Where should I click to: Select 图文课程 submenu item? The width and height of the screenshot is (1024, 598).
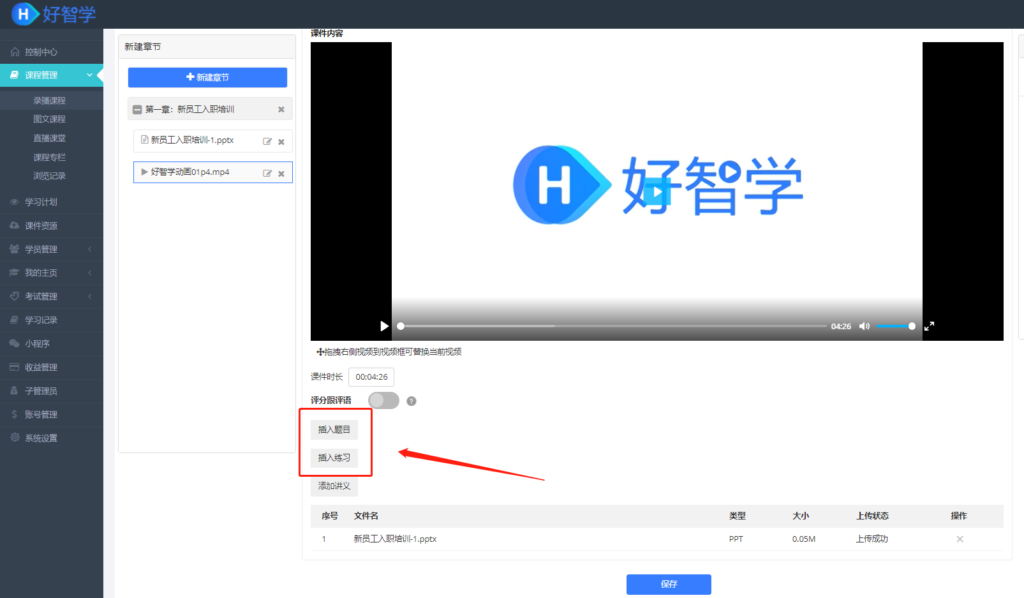[x=50, y=119]
